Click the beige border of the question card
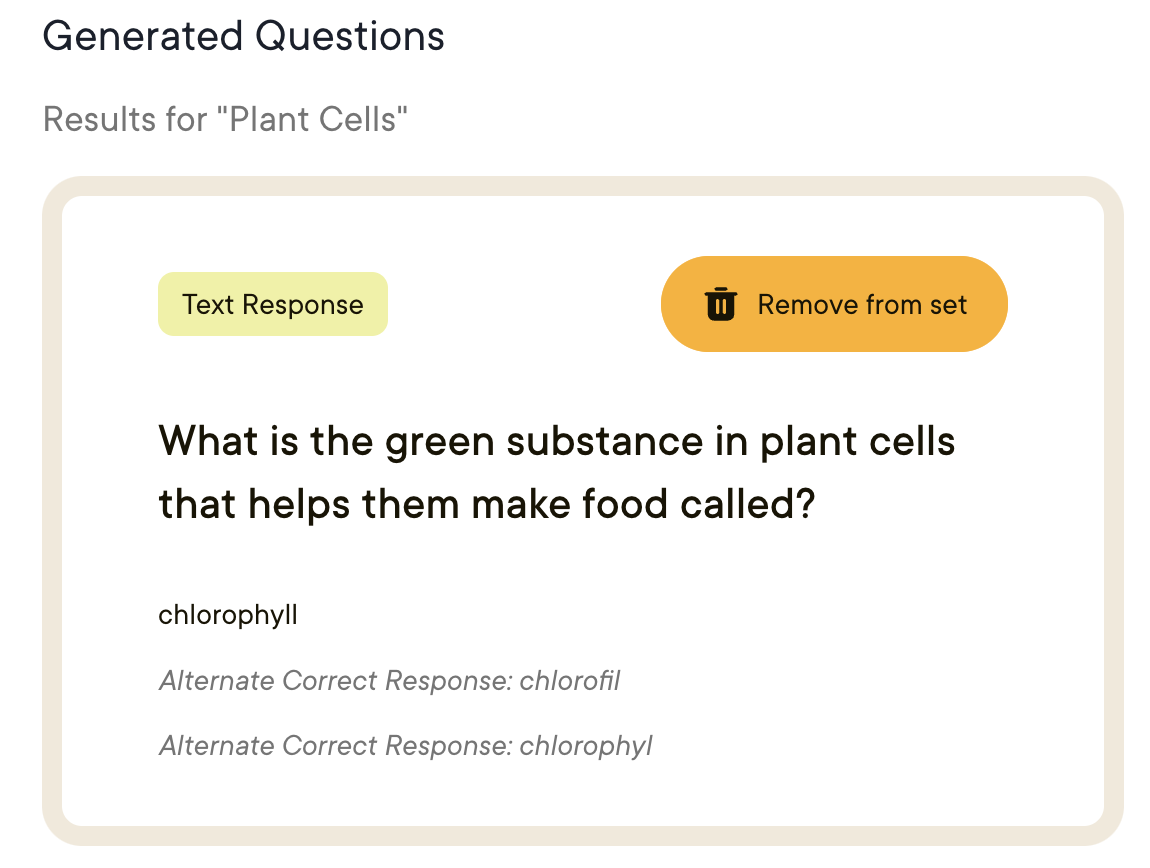1150x868 pixels. [x=52, y=500]
